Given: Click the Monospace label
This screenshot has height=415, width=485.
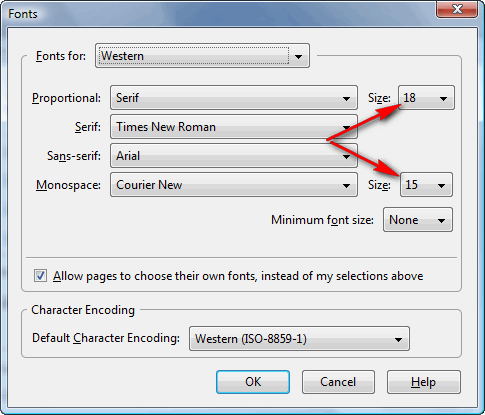Looking at the screenshot, I should pyautogui.click(x=68, y=185).
